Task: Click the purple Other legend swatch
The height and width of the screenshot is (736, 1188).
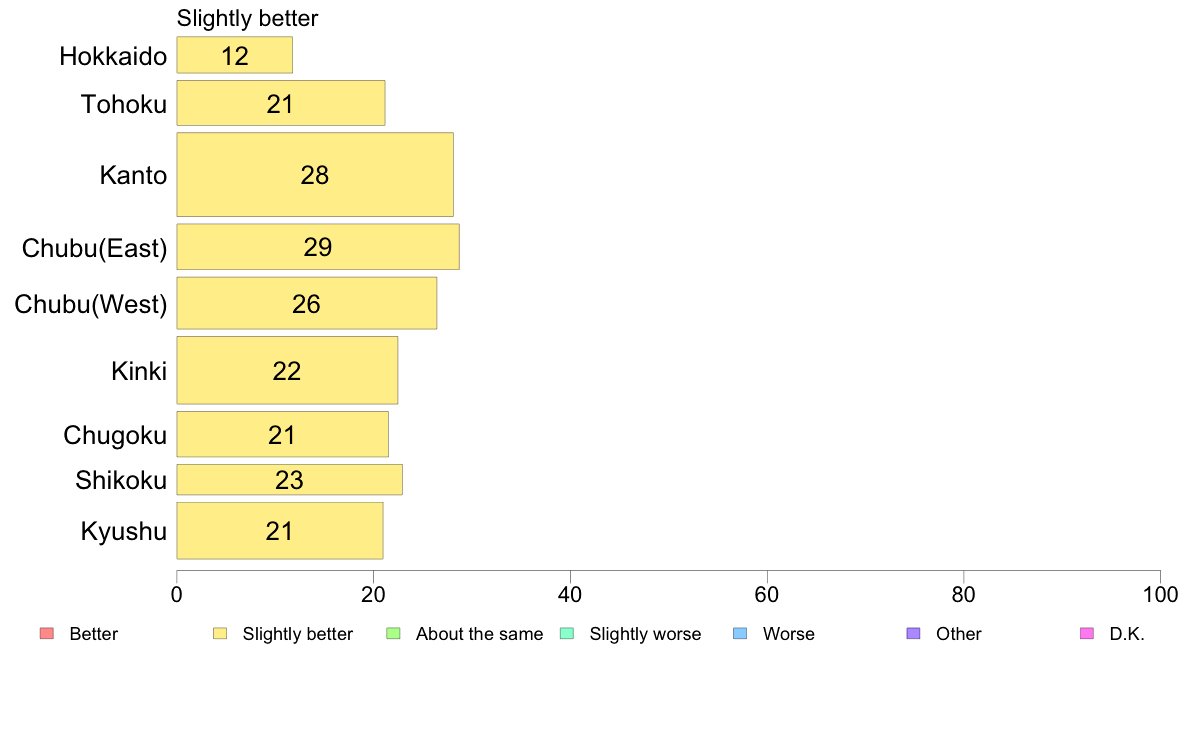Action: pyautogui.click(x=913, y=634)
